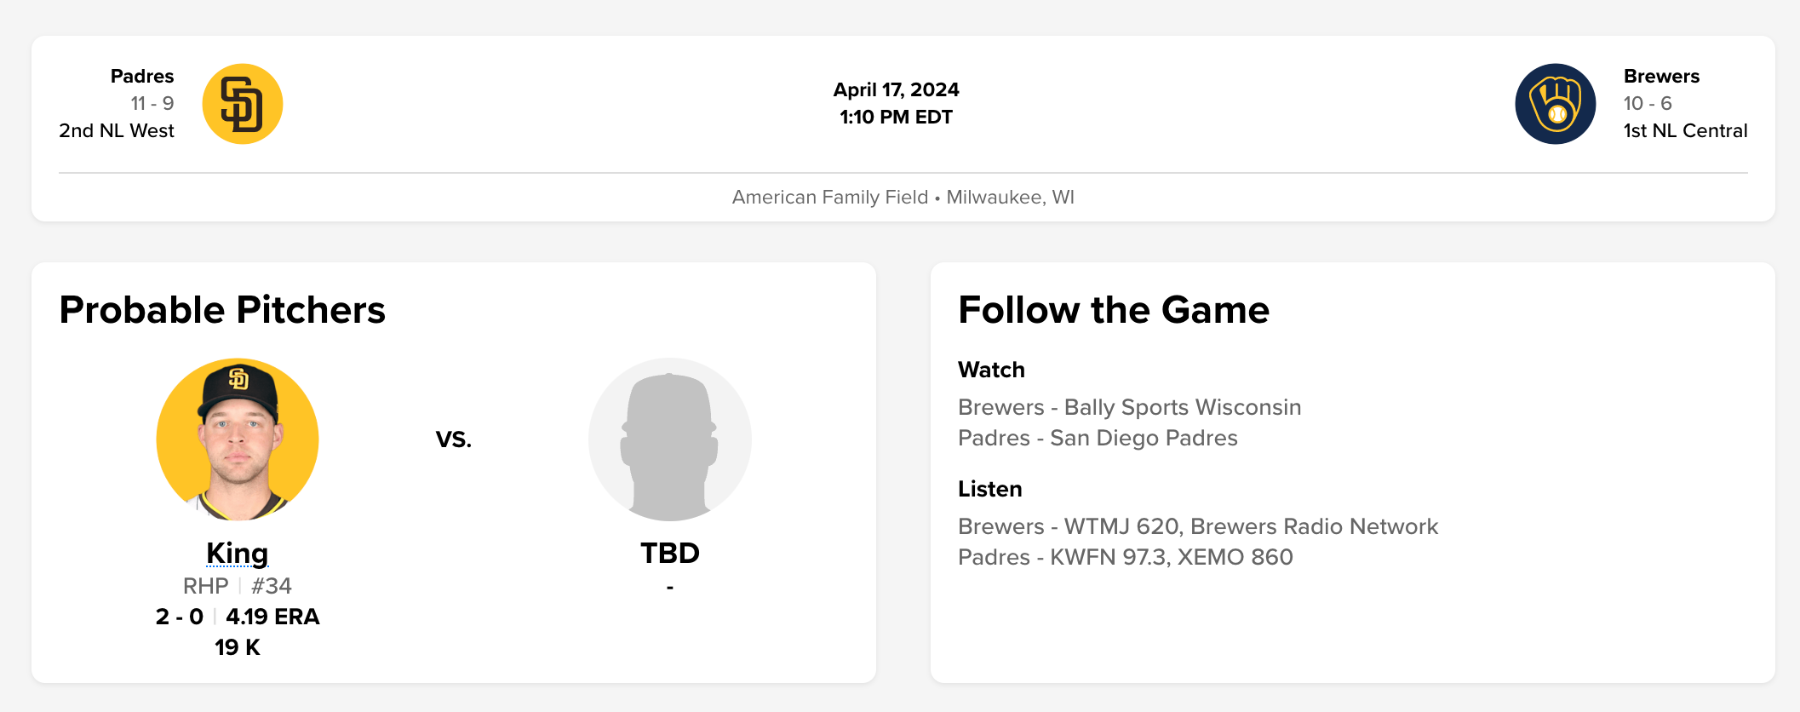Open King's player headshot photo
1800x712 pixels.
pyautogui.click(x=238, y=439)
